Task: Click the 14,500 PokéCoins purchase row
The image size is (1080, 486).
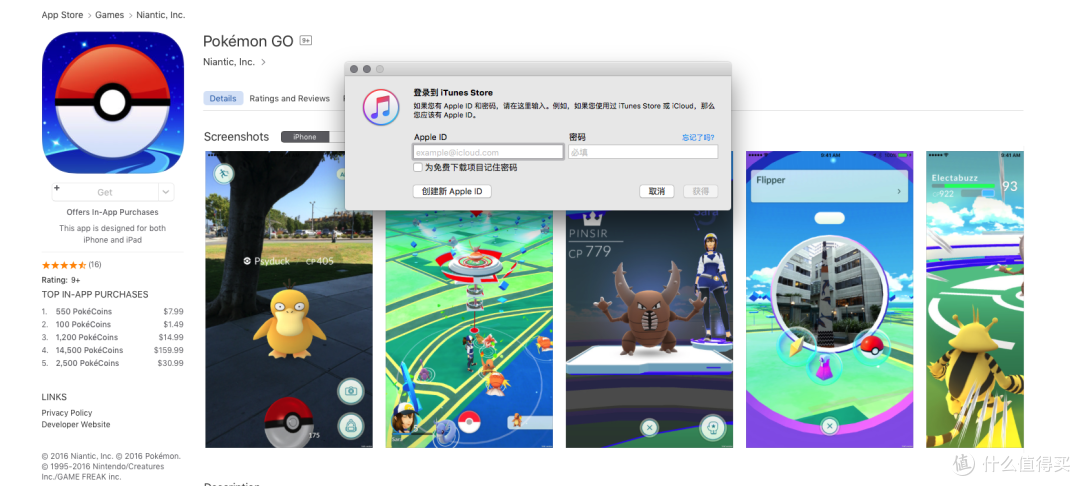Action: tap(112, 350)
